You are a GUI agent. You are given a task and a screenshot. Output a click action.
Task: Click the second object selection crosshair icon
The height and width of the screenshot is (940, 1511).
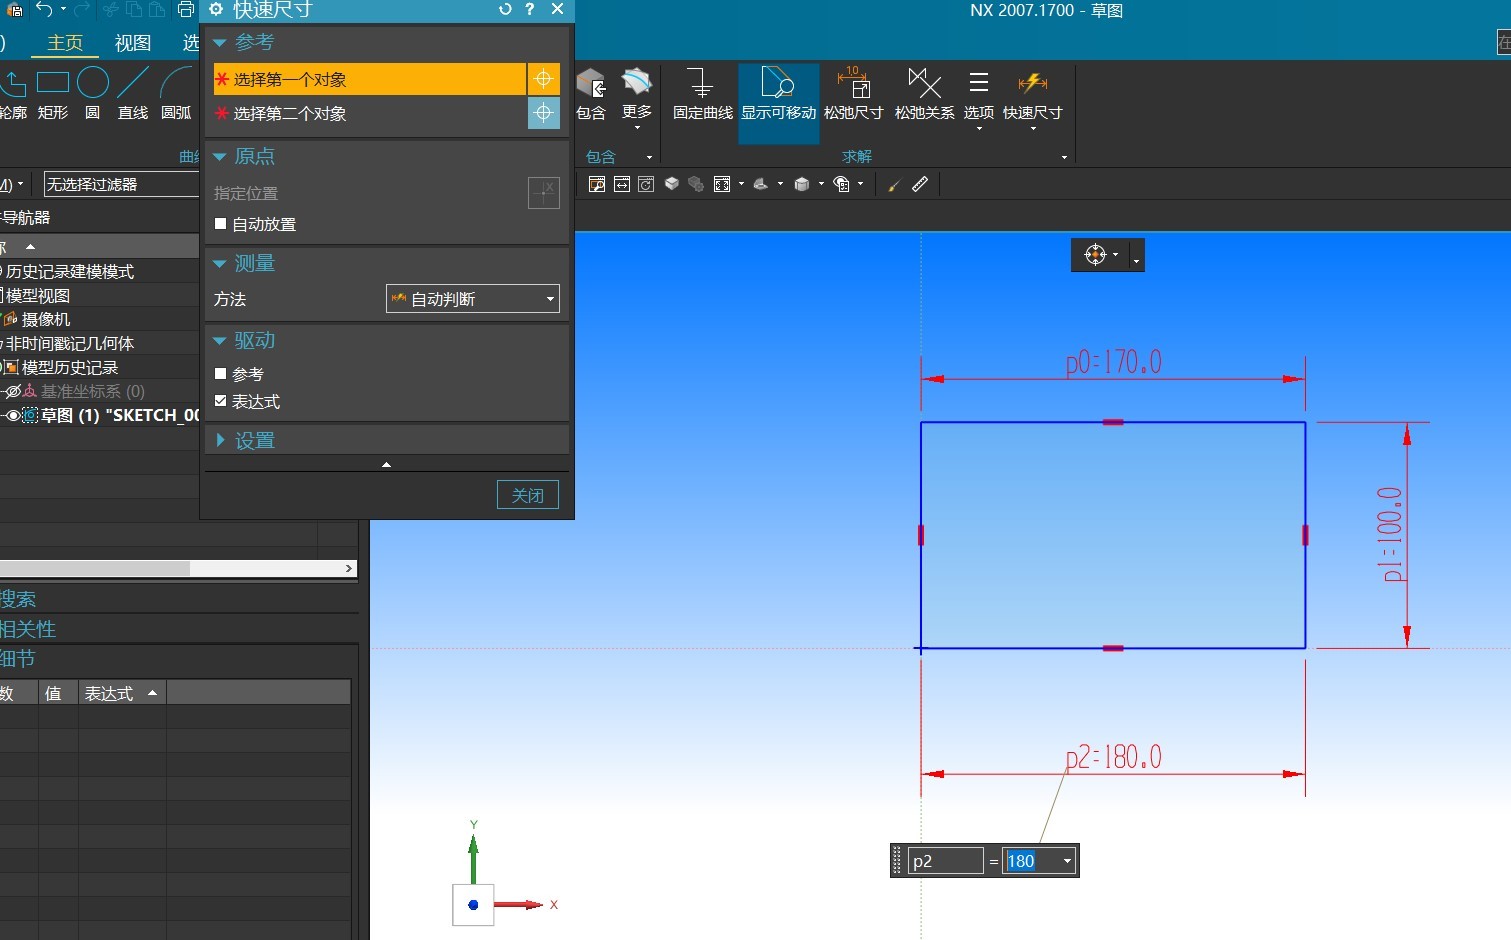click(543, 113)
